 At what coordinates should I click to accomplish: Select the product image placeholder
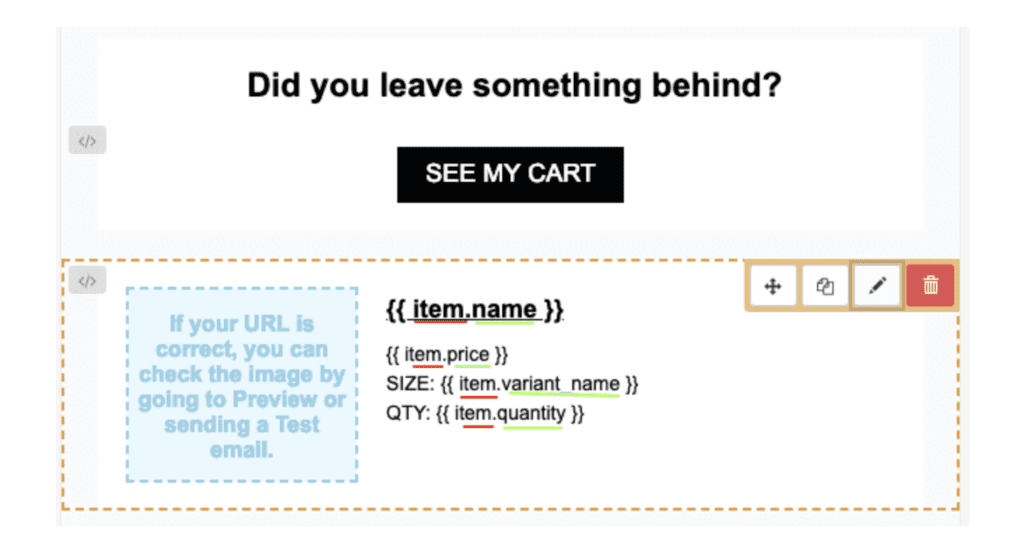point(242,385)
